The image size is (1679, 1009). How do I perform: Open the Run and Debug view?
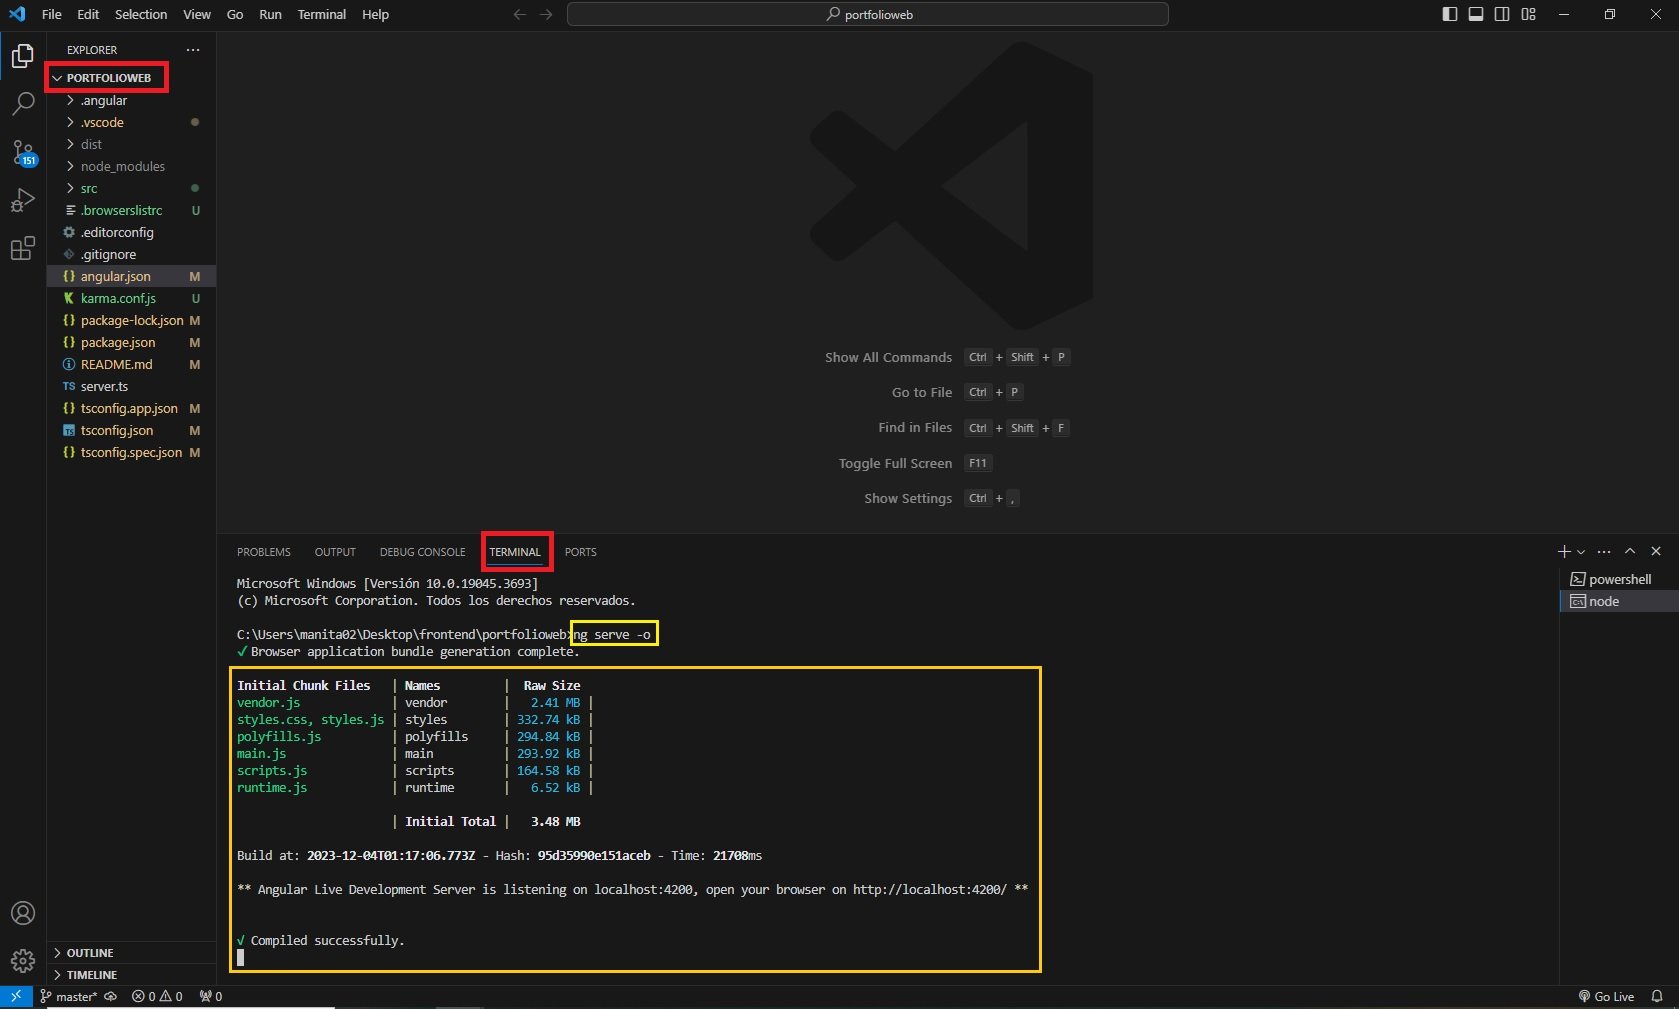tap(22, 200)
